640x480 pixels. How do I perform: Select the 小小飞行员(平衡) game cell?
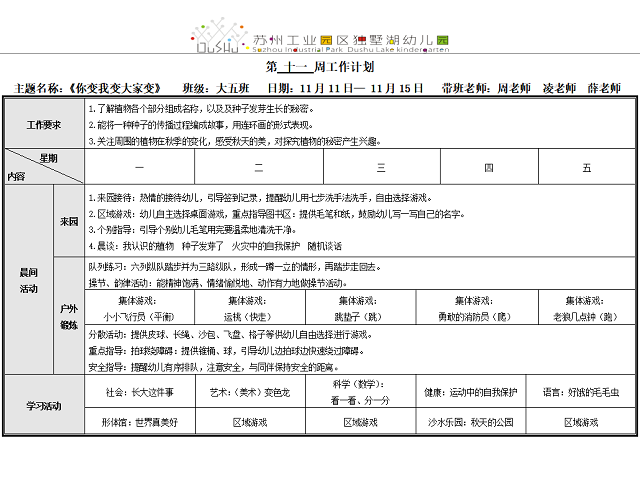[x=139, y=308]
